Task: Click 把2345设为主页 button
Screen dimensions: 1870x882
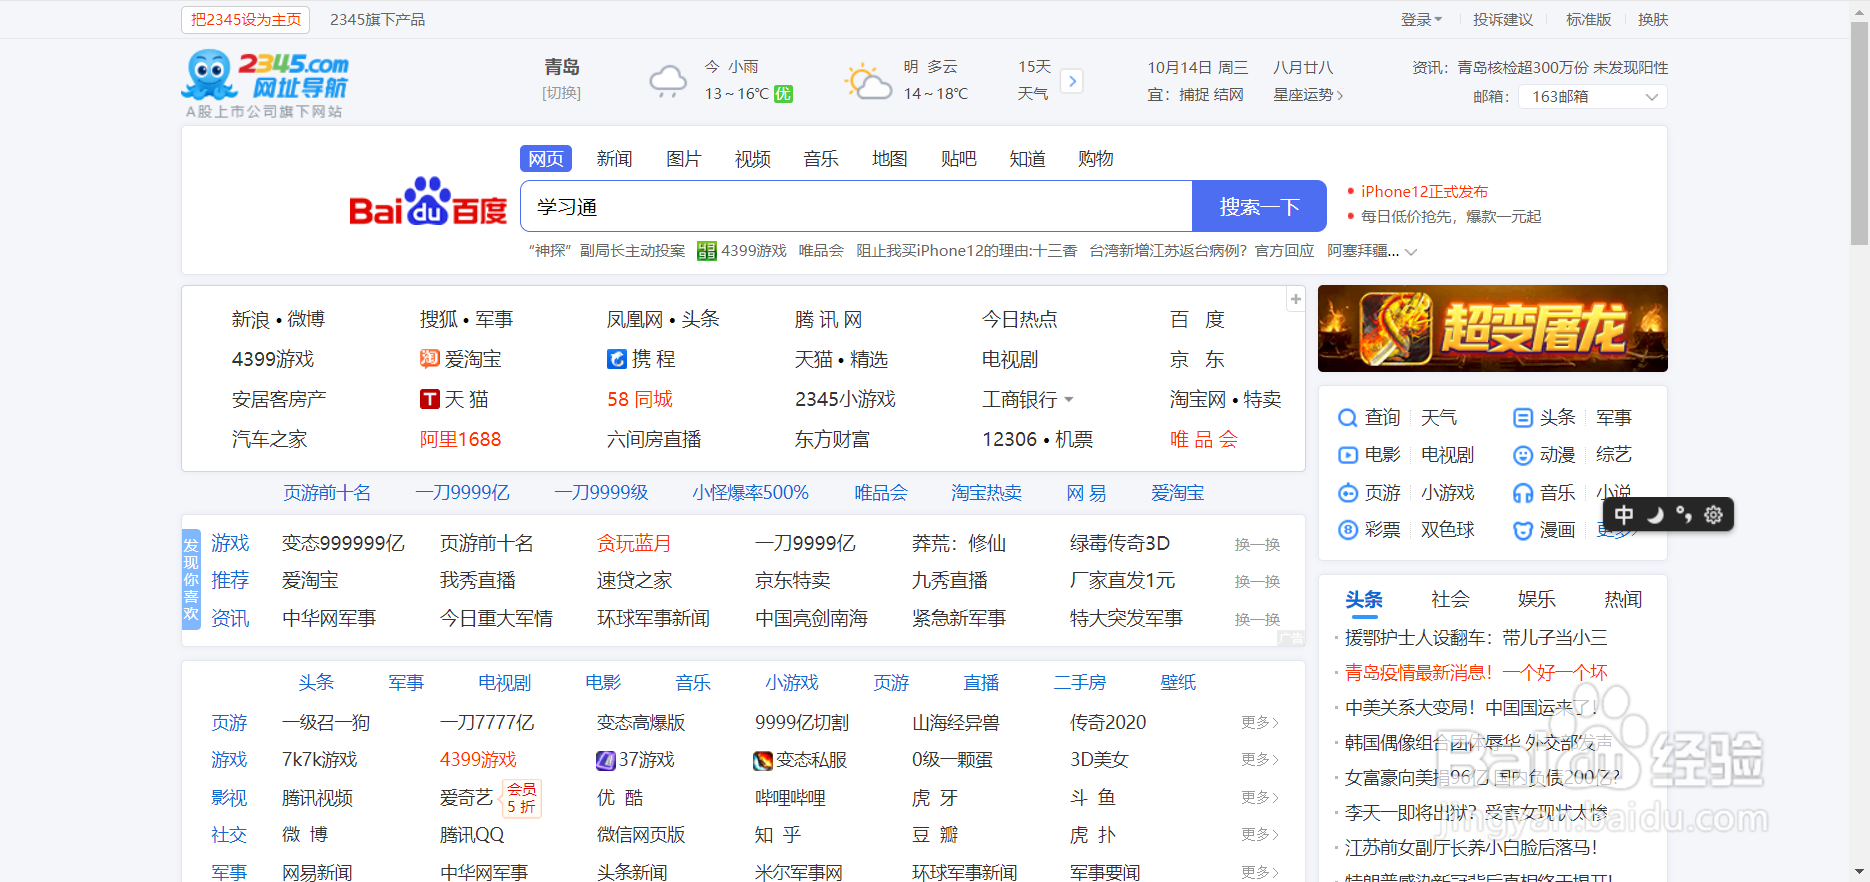Action: tap(246, 20)
